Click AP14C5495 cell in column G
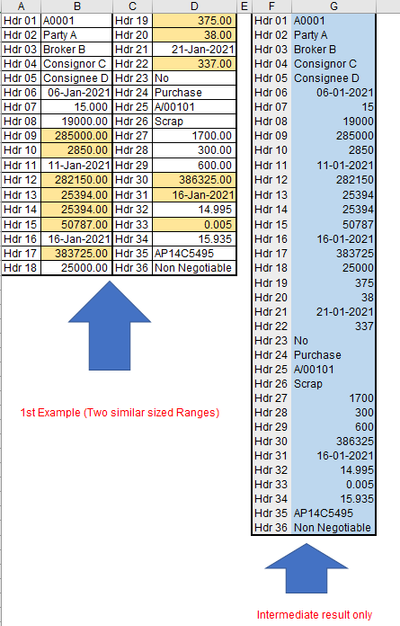 click(x=333, y=513)
